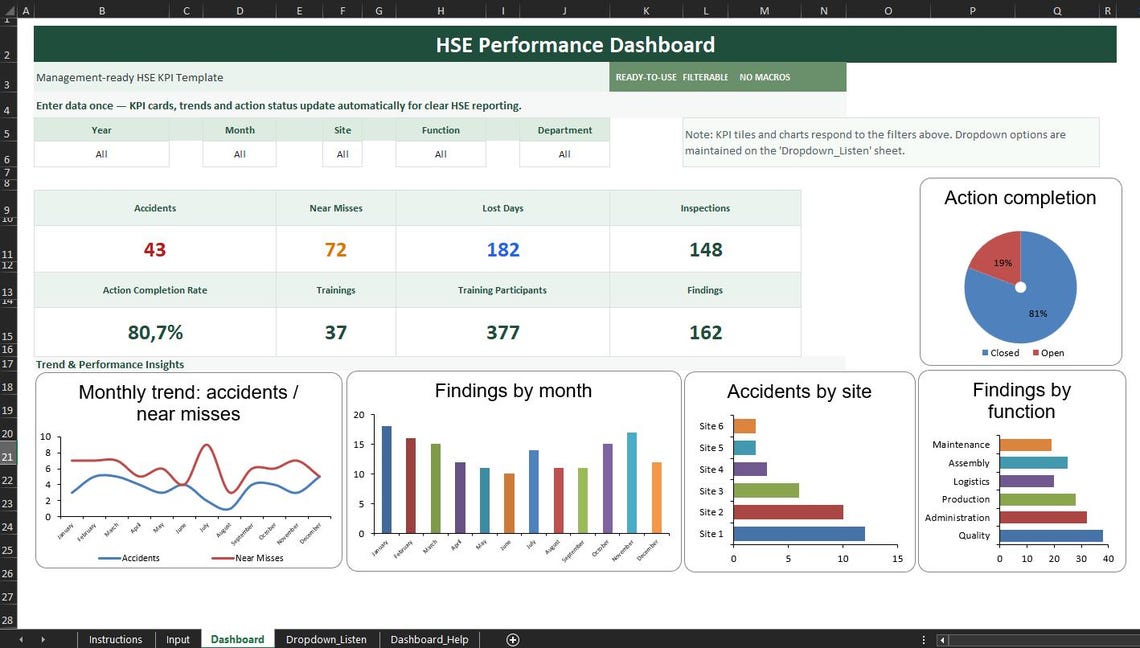Click the note about Dropdown_Listen sheet
This screenshot has height=648, width=1140.
(x=891, y=143)
